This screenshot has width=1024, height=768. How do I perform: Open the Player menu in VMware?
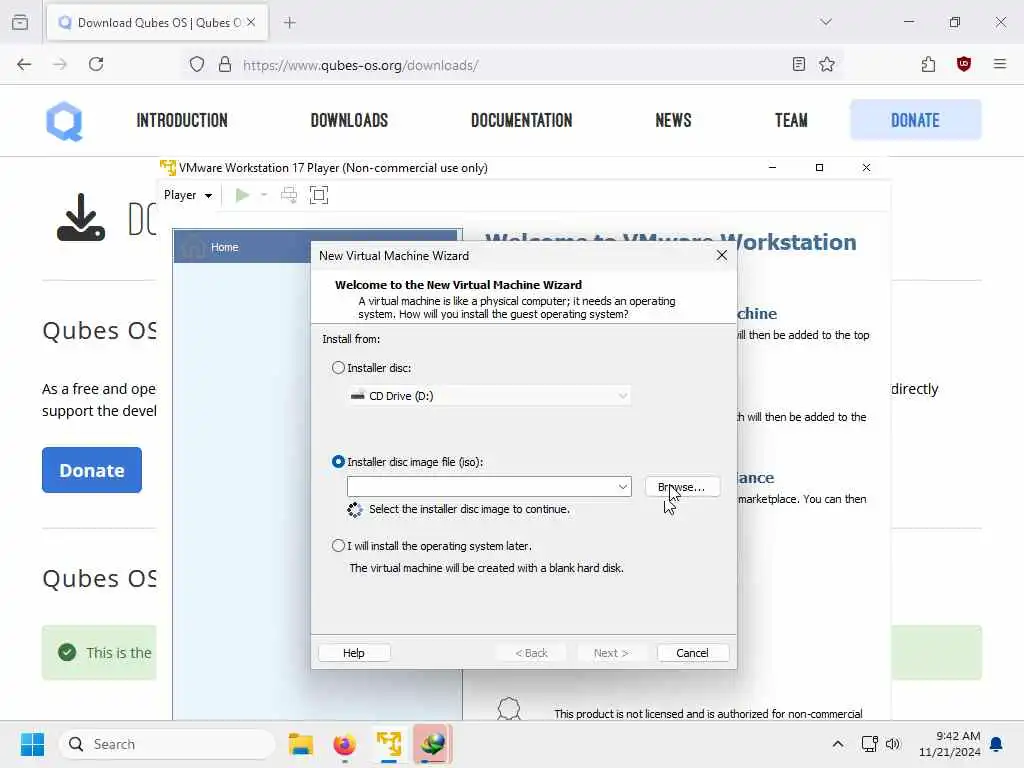[x=187, y=195]
